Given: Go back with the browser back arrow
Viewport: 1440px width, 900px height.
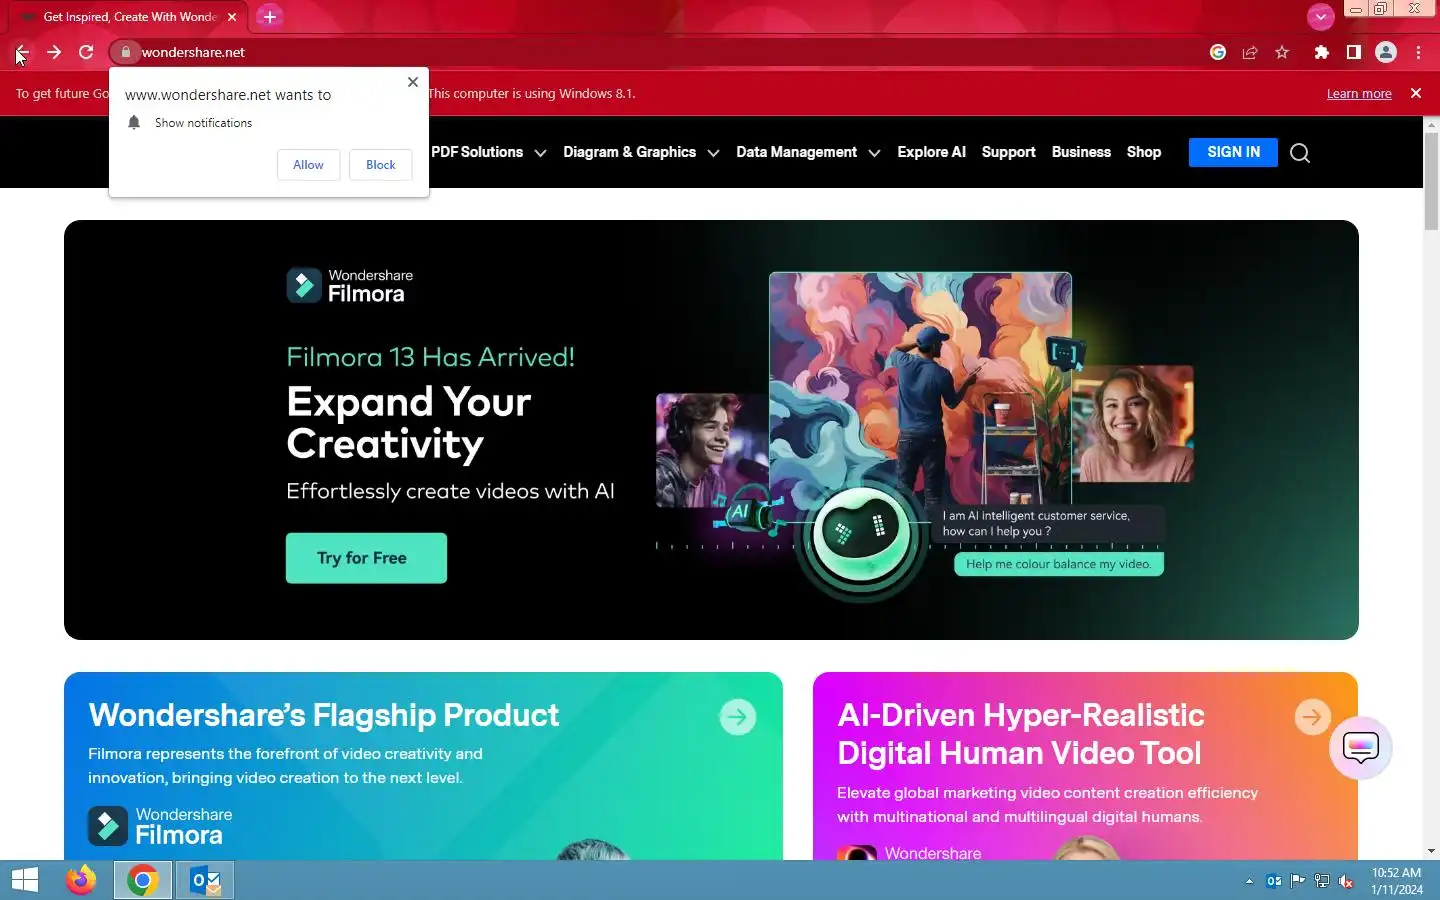Looking at the screenshot, I should tap(21, 52).
